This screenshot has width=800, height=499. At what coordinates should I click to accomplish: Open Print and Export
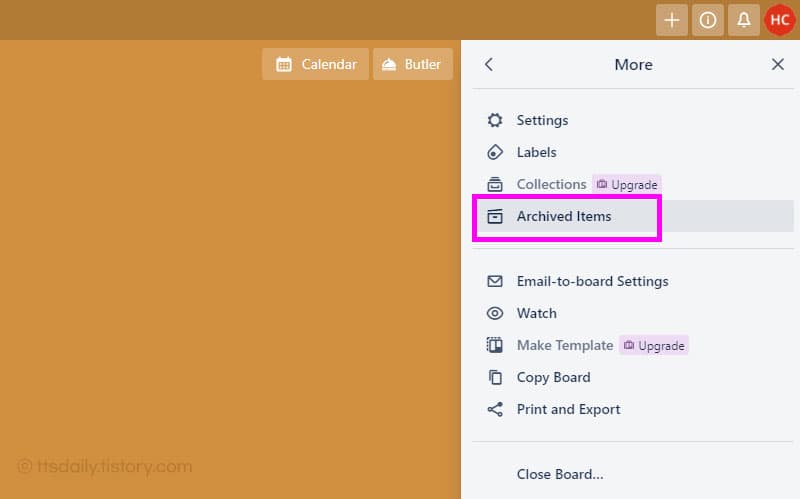point(633,409)
